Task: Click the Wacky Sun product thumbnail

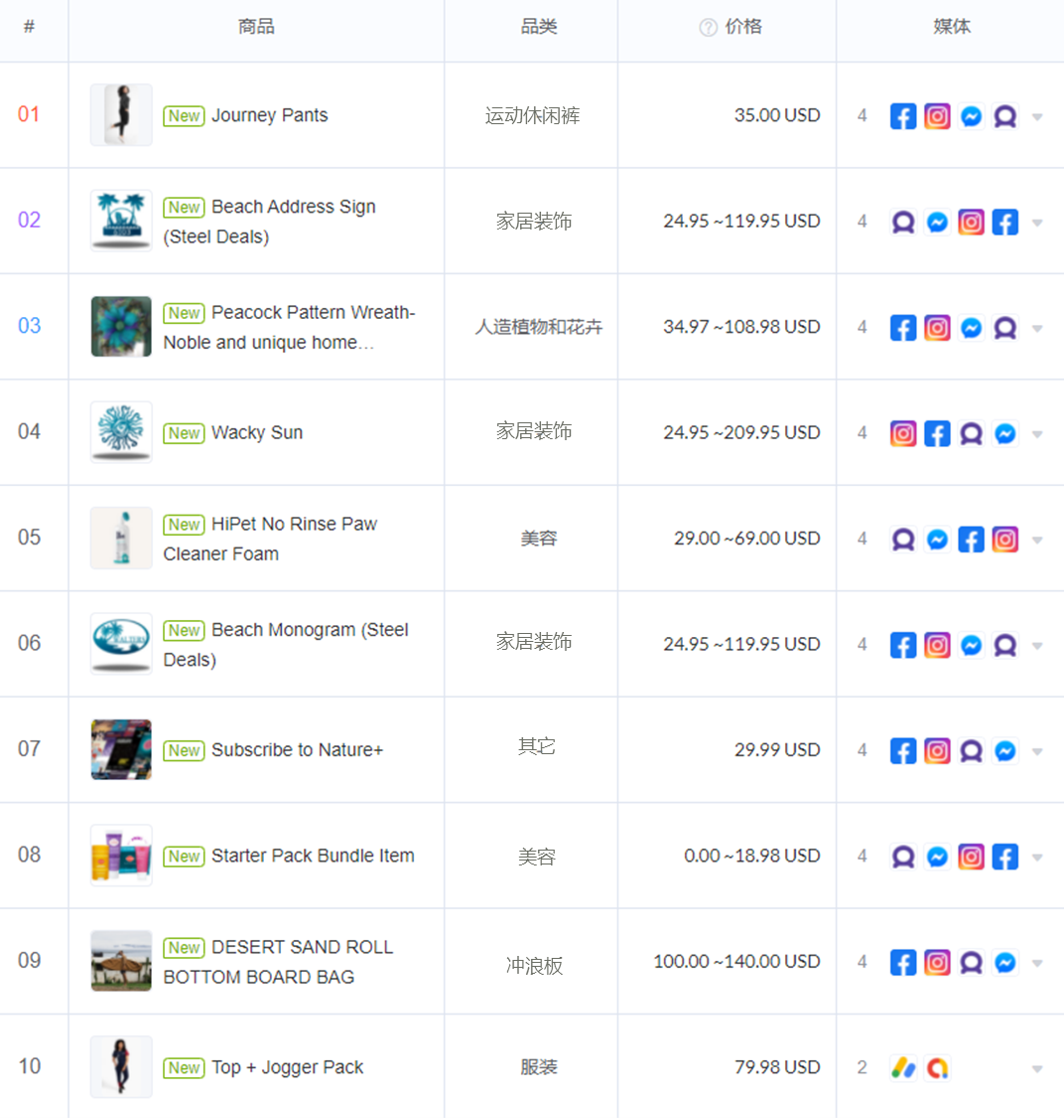Action: 120,433
